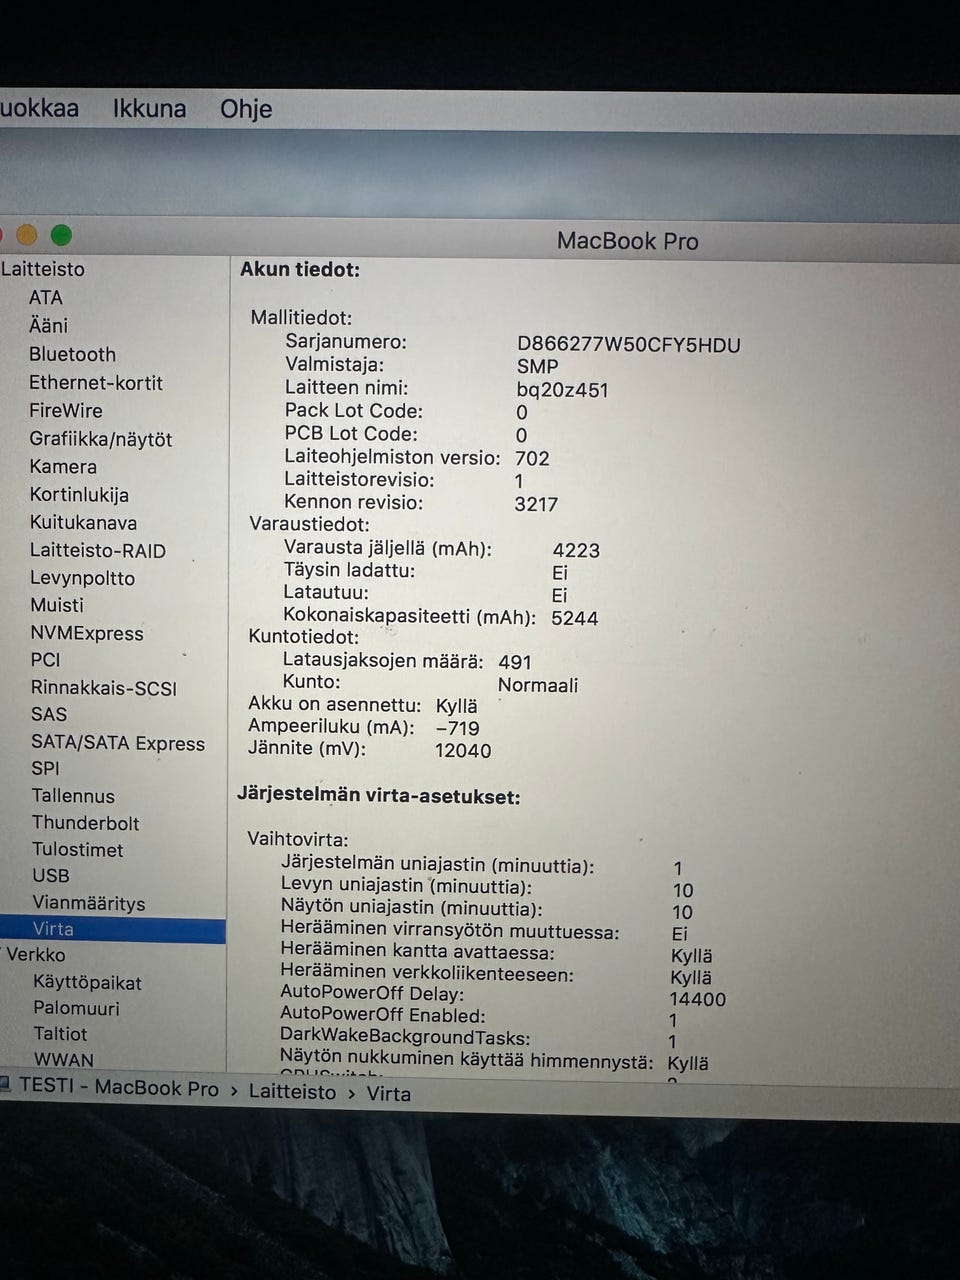The width and height of the screenshot is (960, 1280).
Task: Select Laitteisto category in sidebar
Action: click(x=42, y=269)
